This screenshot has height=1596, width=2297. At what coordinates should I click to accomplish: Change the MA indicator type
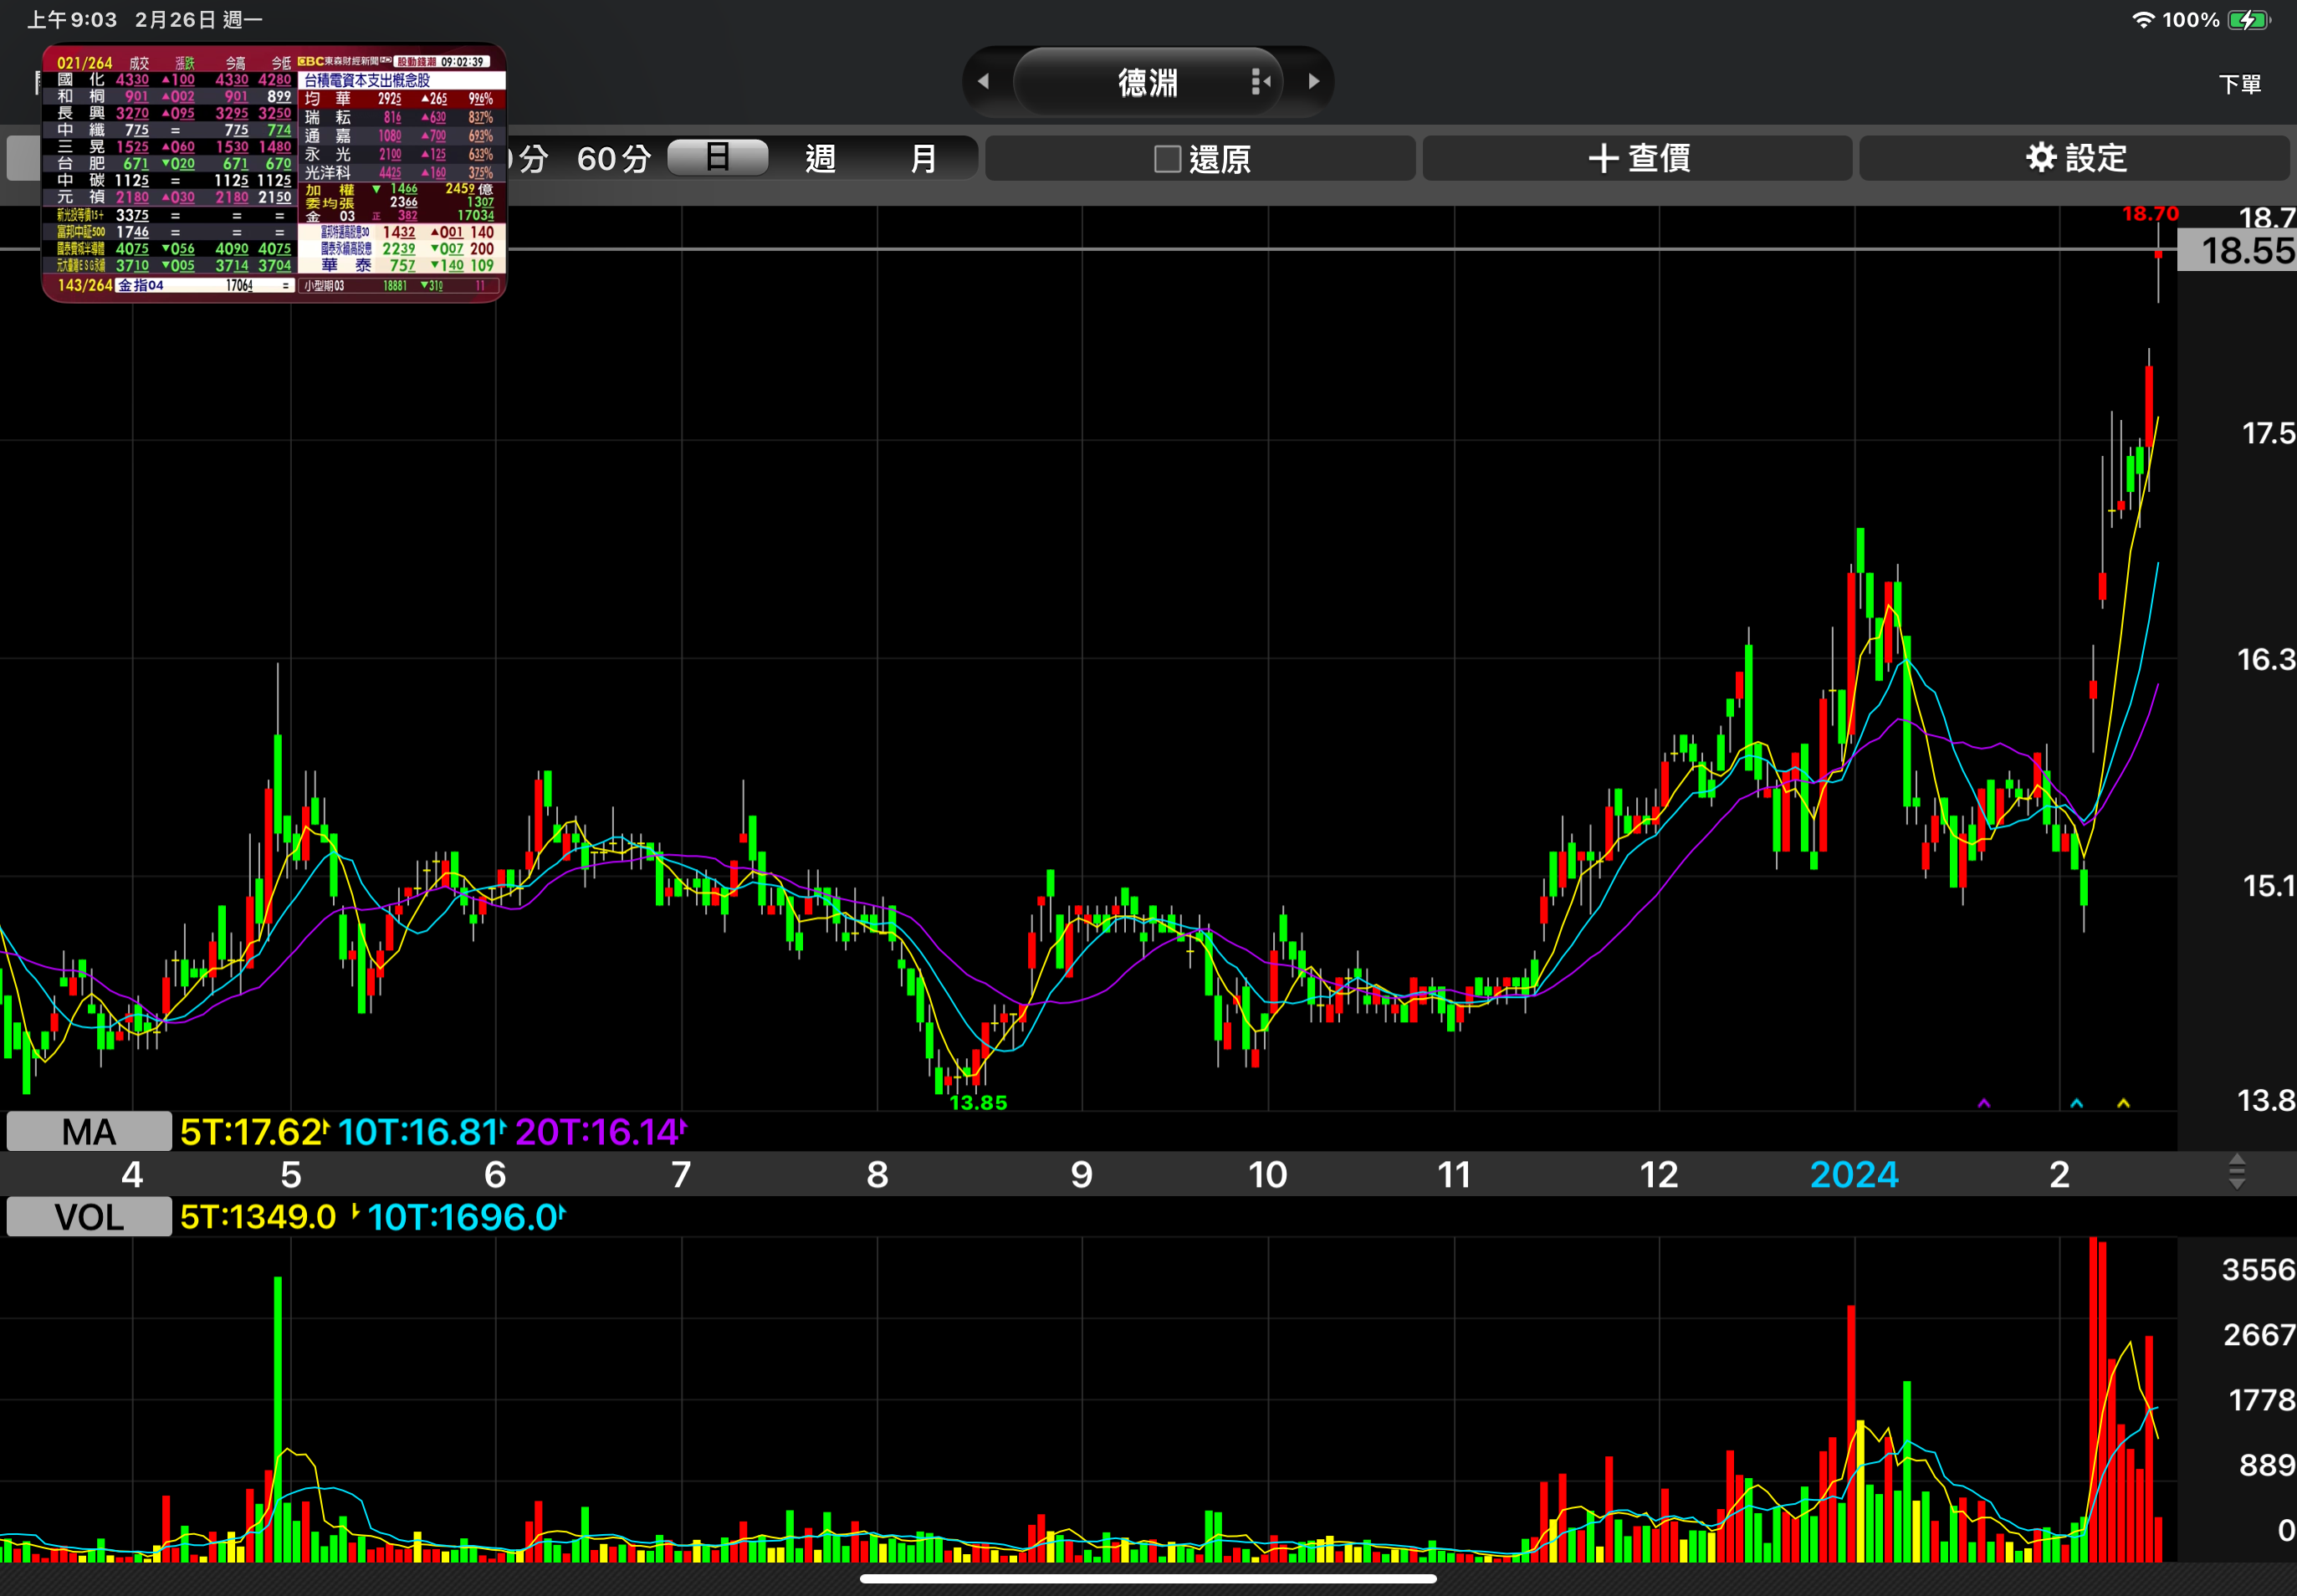[x=89, y=1132]
